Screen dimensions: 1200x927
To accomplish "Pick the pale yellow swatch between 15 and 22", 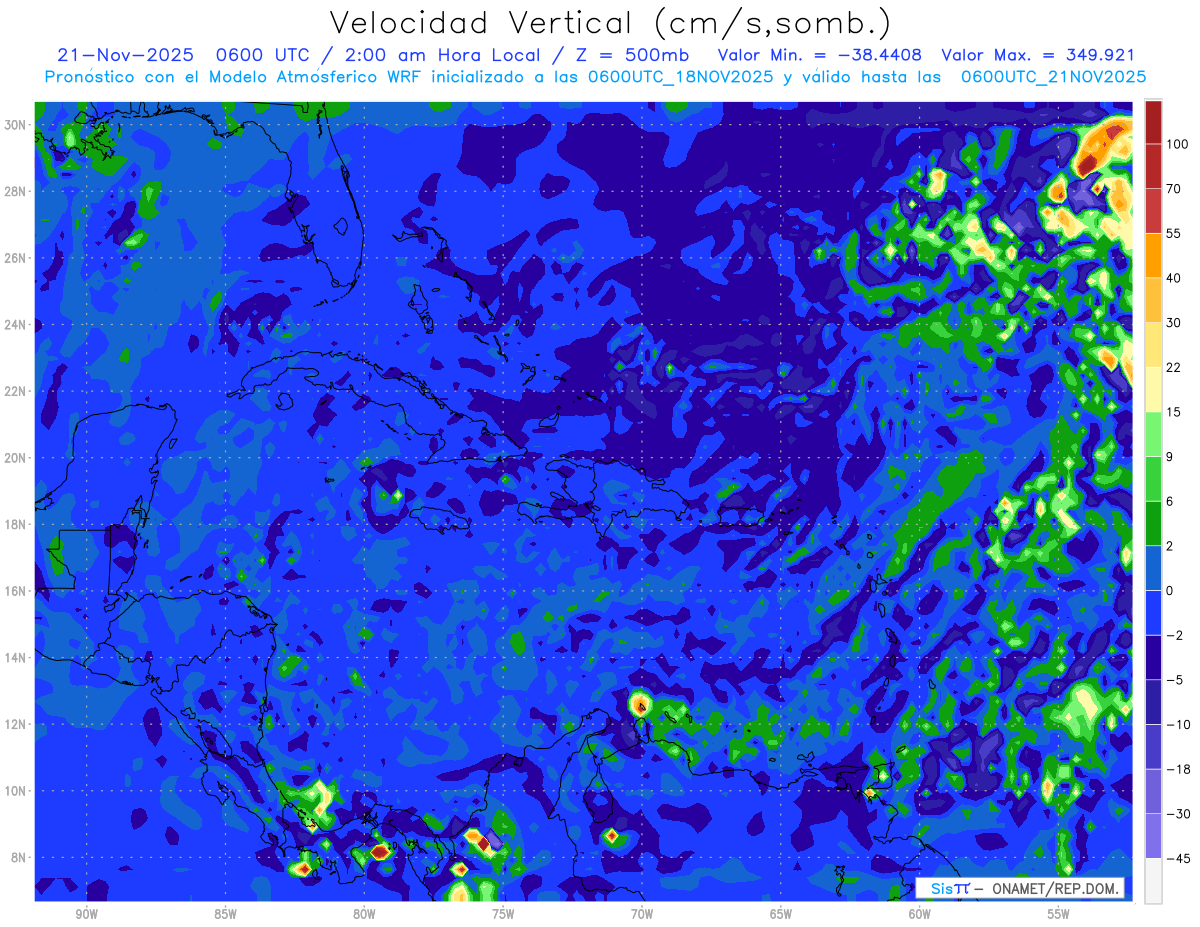I will tap(1153, 389).
